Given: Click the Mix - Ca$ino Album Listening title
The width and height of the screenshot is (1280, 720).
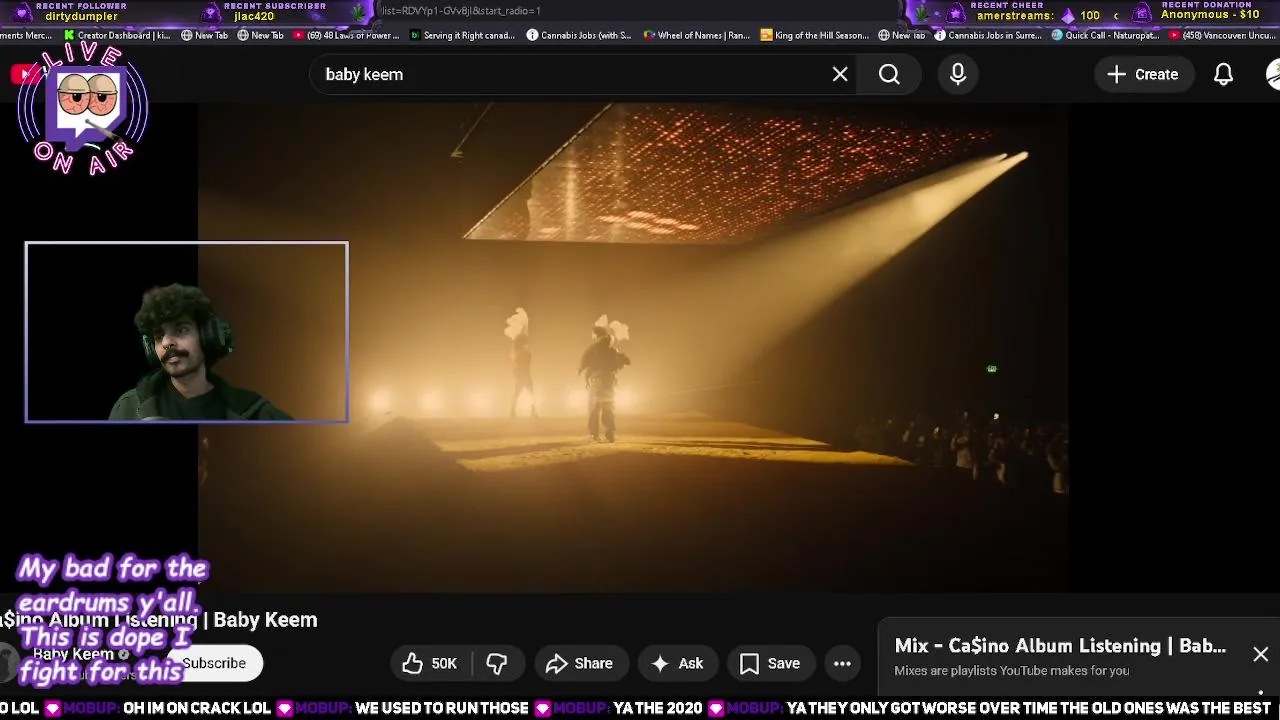Looking at the screenshot, I should pyautogui.click(x=1060, y=646).
